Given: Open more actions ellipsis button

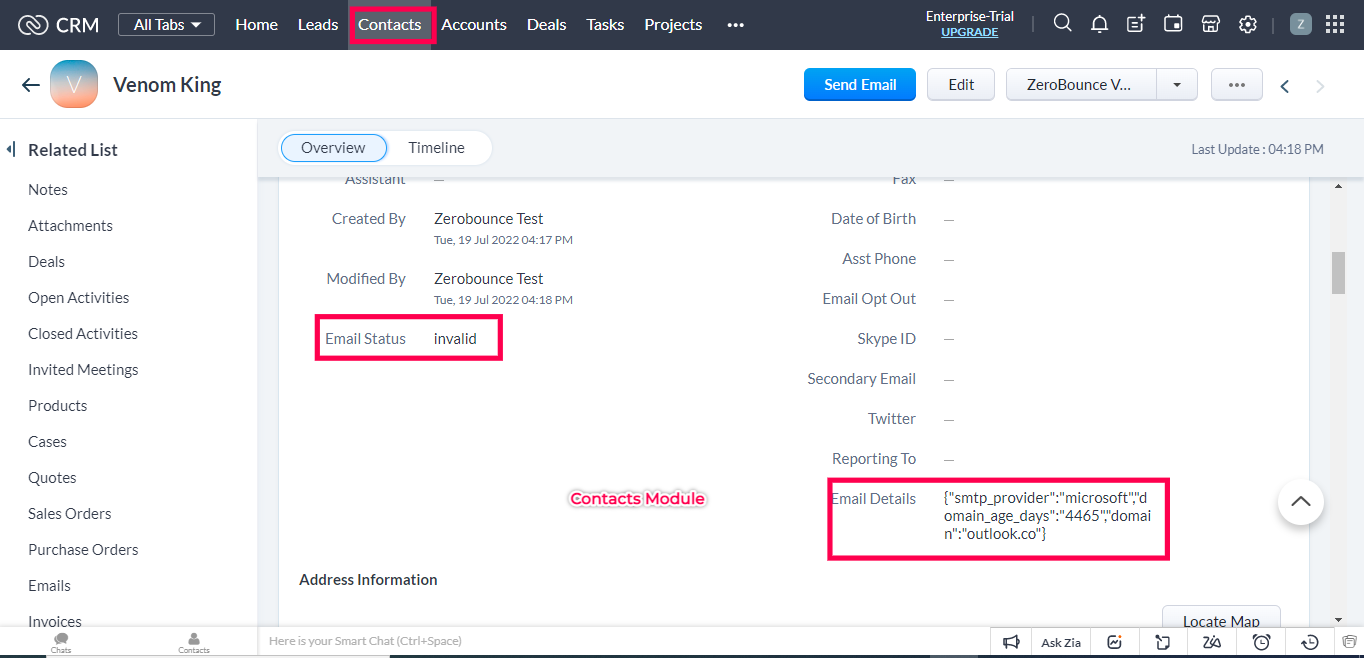Looking at the screenshot, I should pyautogui.click(x=1237, y=85).
